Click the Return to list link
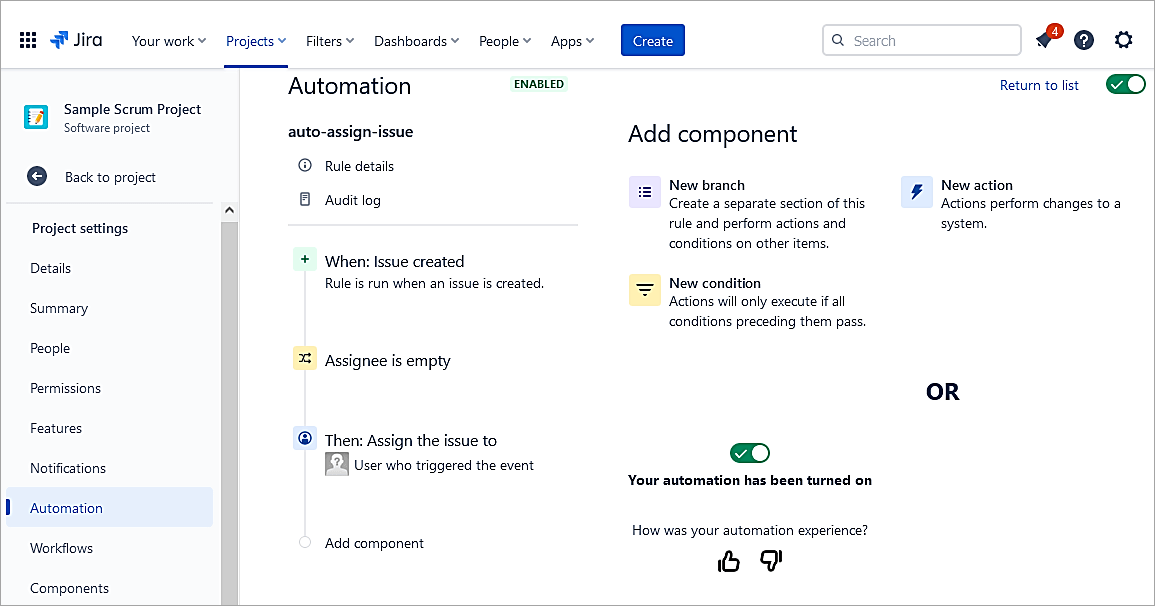The width and height of the screenshot is (1155, 606). tap(1039, 85)
